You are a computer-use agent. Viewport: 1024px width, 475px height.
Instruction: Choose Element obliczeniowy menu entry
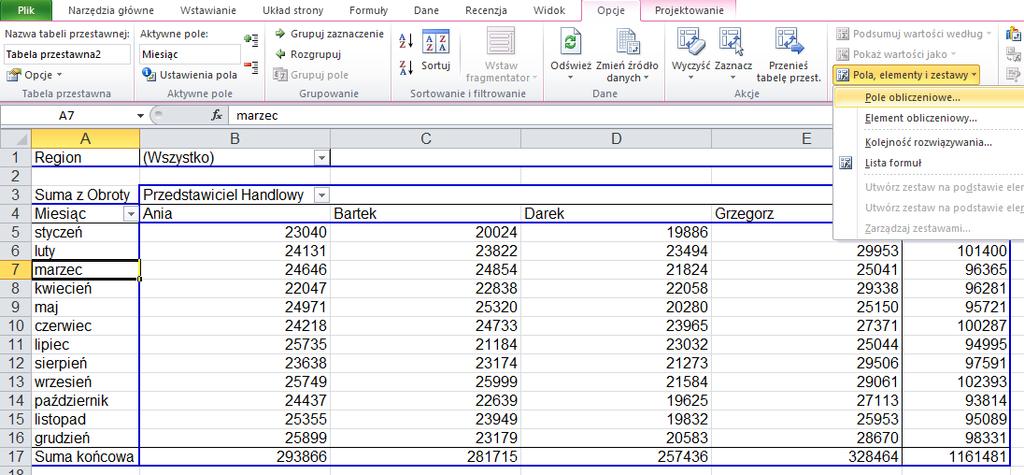click(x=929, y=118)
